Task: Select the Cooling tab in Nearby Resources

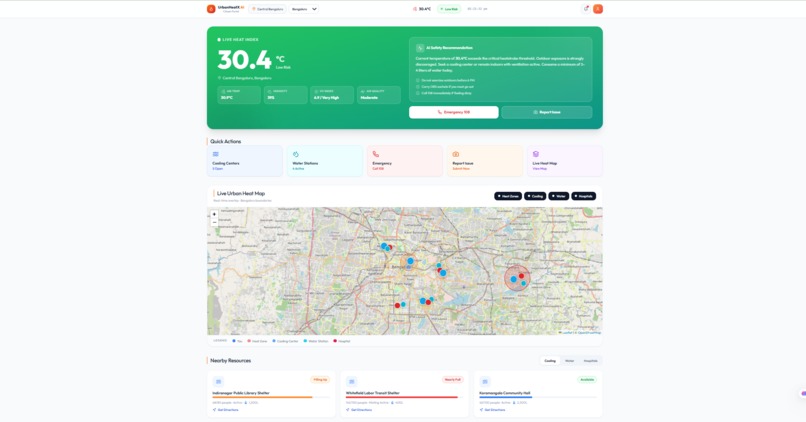Action: tap(550, 361)
